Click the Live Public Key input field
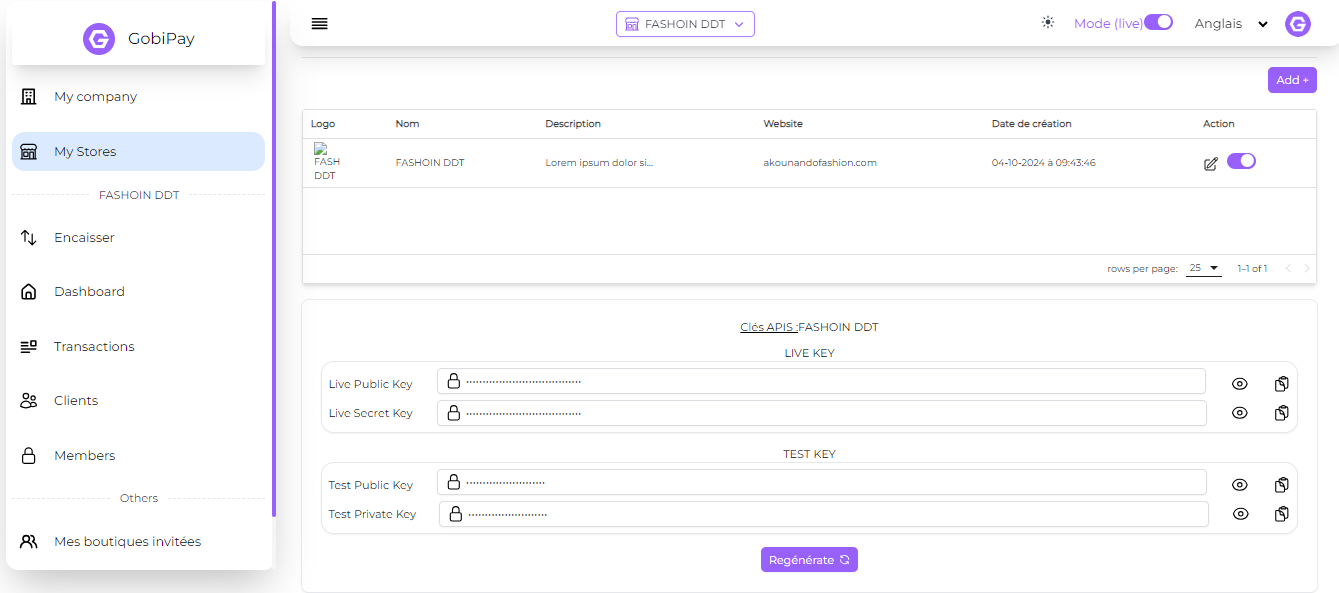Viewport: 1339px width, 593px height. coord(821,381)
